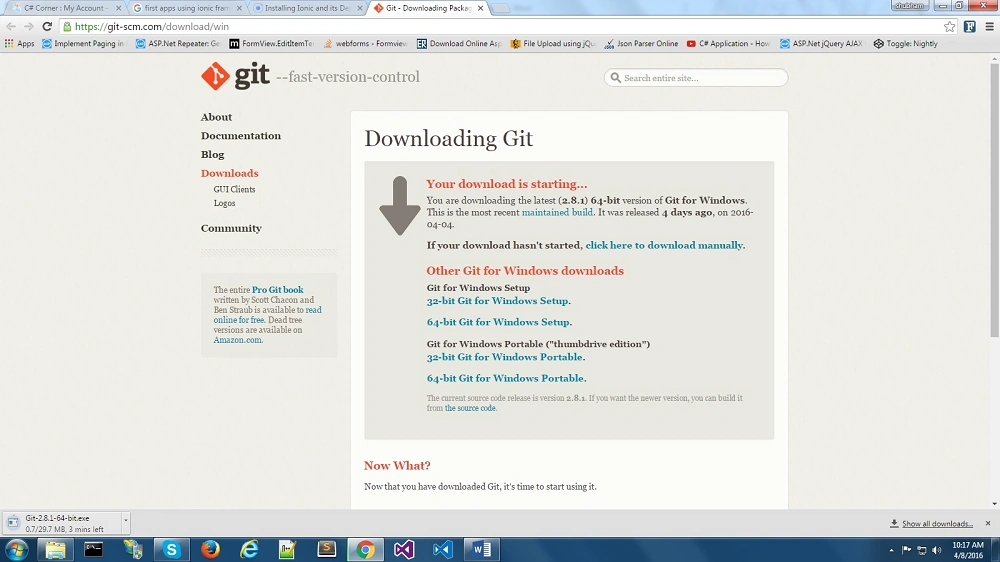
Task: Click the Git-2.8.1-64-bit.exe download item
Action: point(62,522)
